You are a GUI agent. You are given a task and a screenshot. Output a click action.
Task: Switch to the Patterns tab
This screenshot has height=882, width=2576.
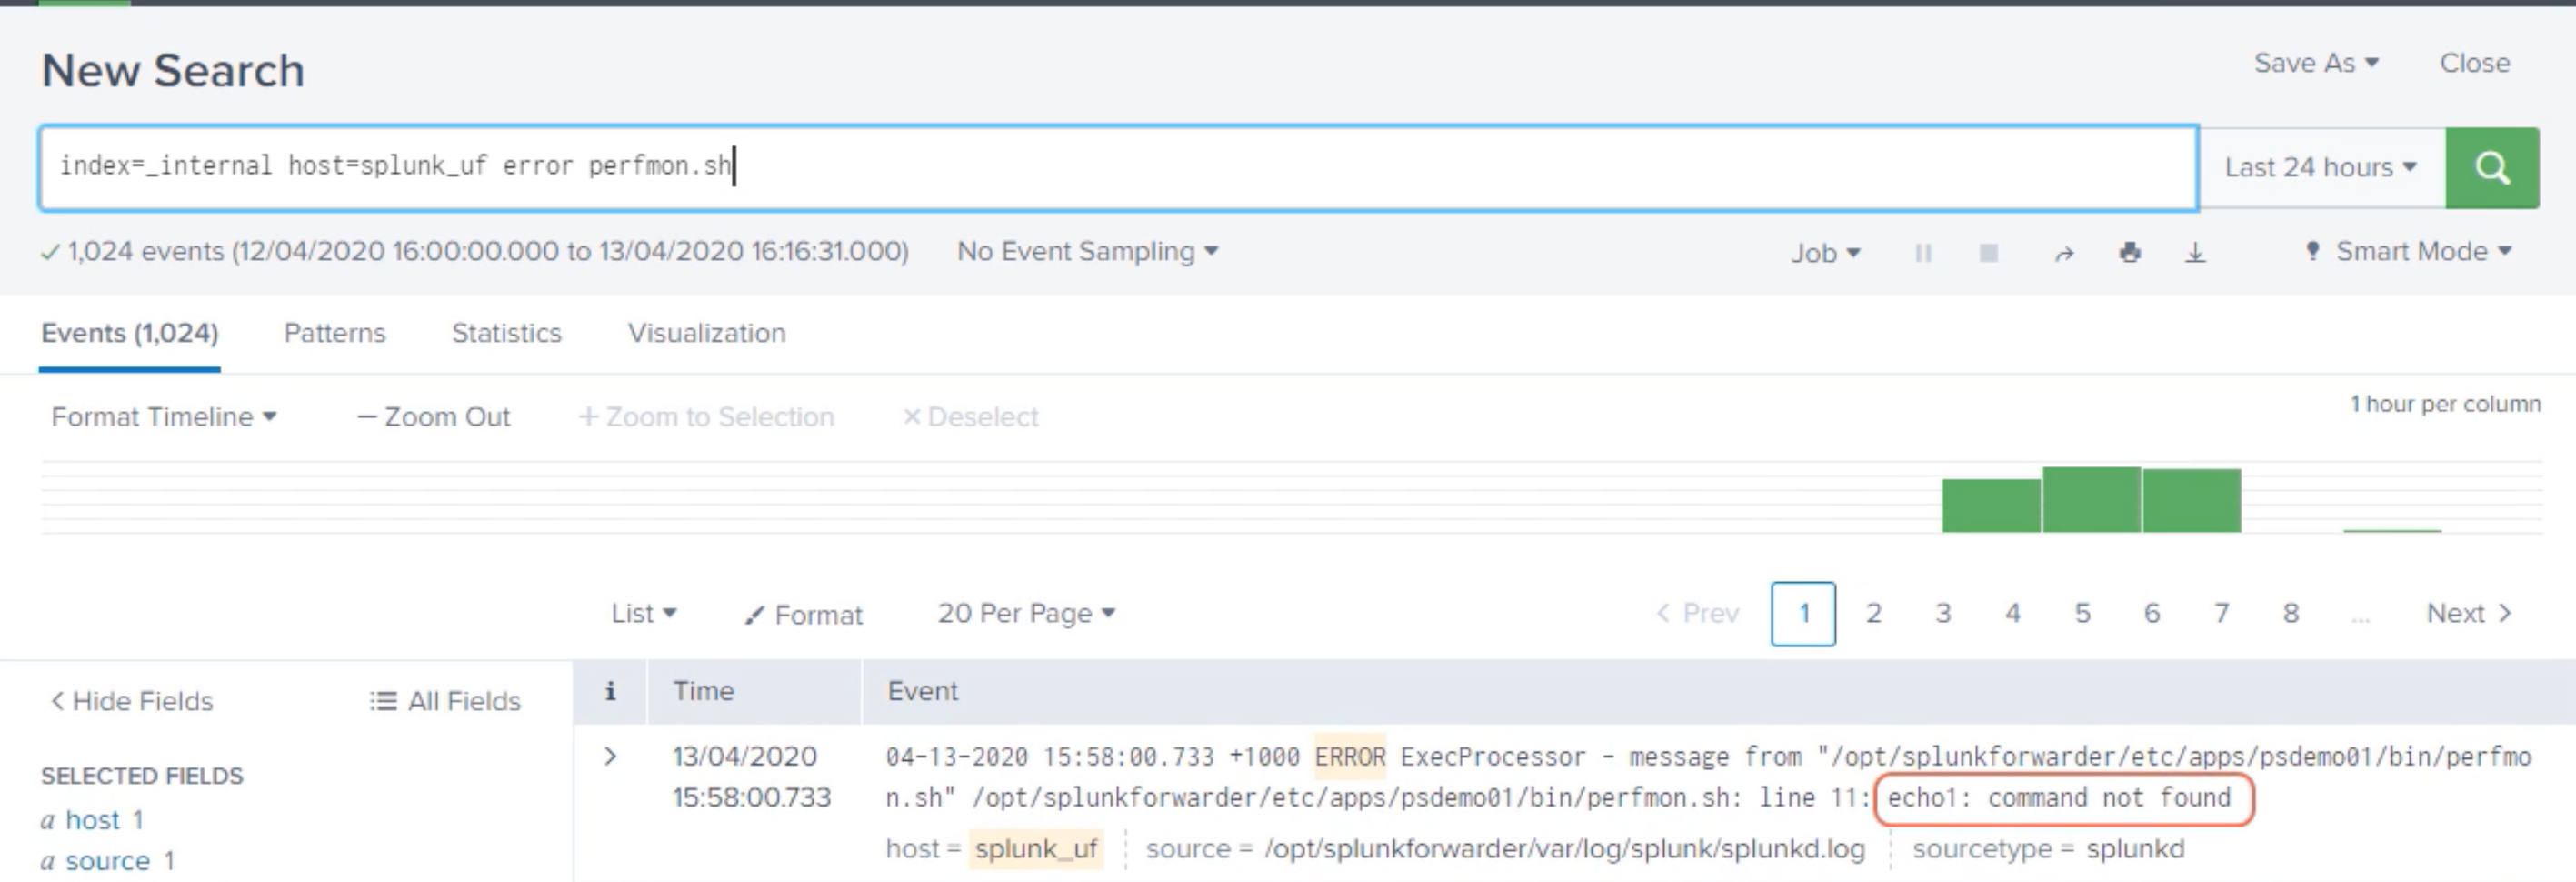tap(334, 333)
